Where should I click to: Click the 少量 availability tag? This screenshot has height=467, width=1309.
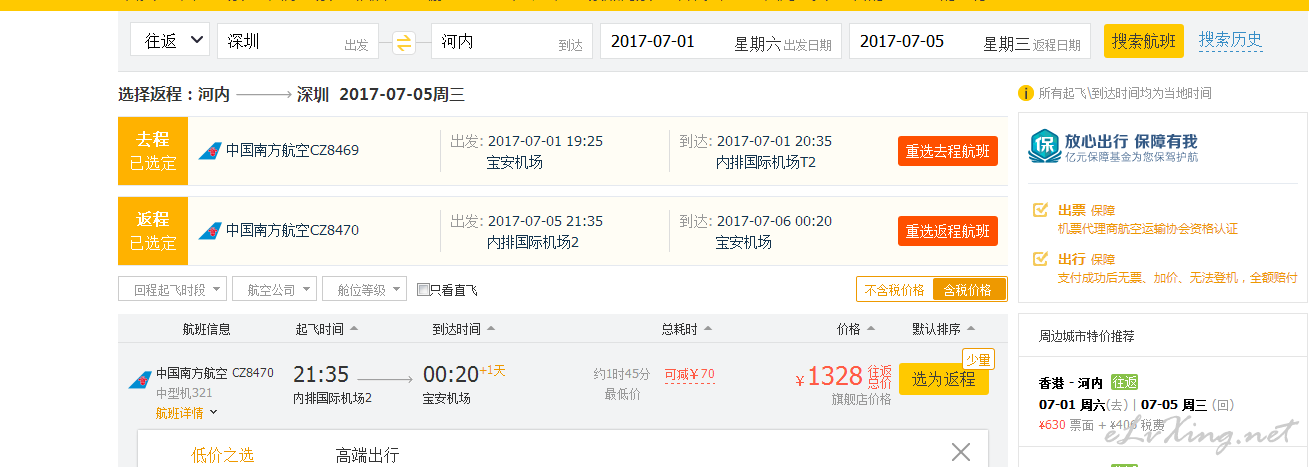[978, 360]
